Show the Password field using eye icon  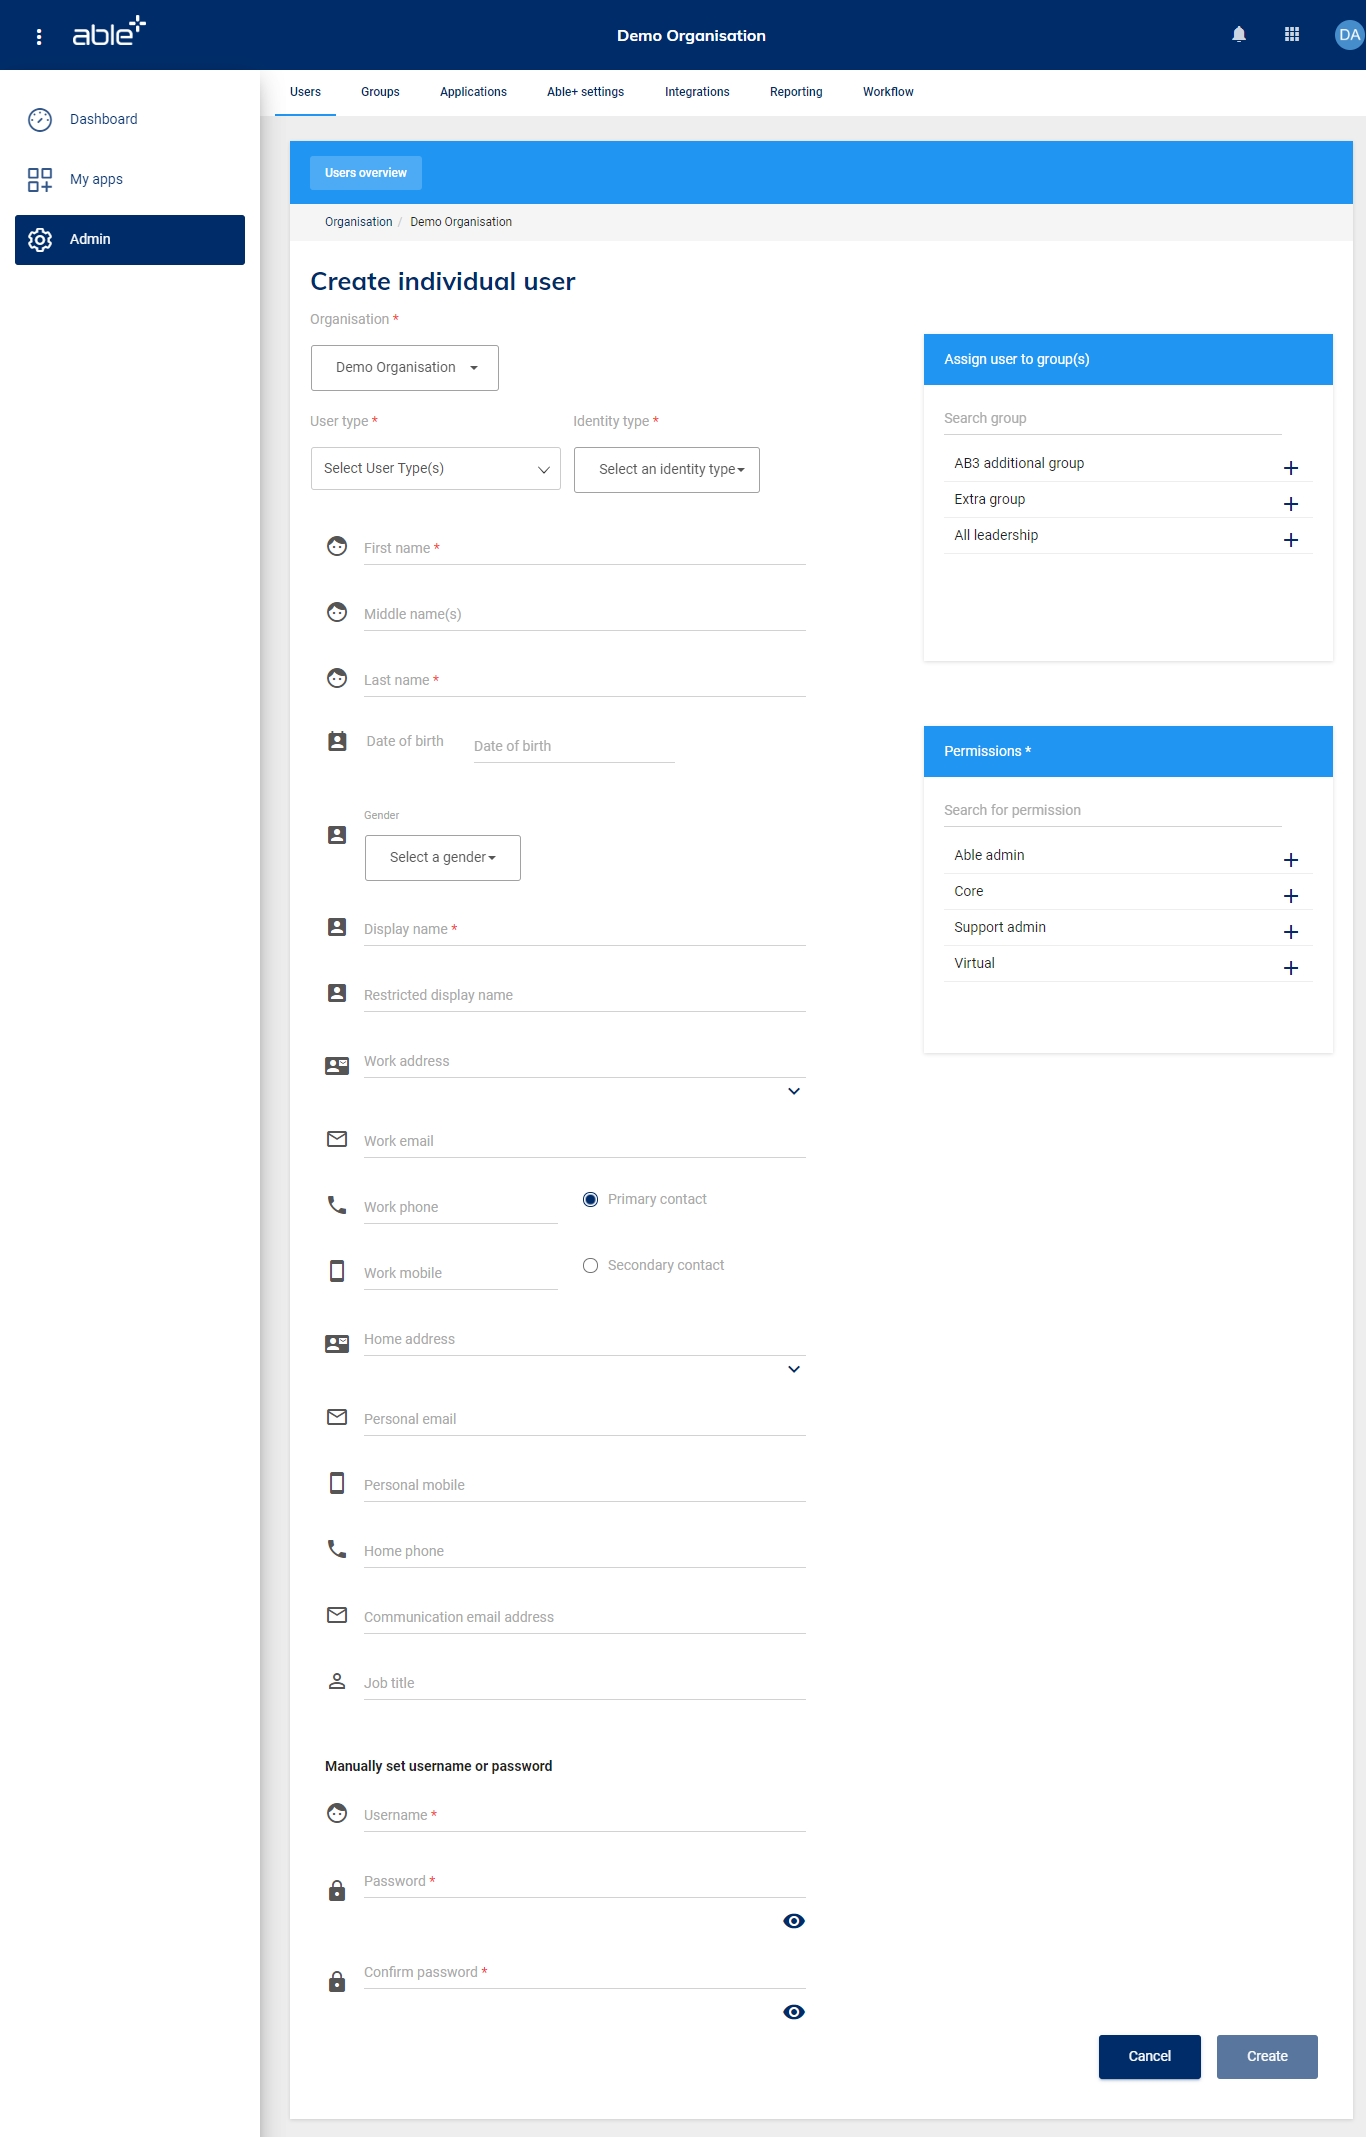[x=793, y=1921]
